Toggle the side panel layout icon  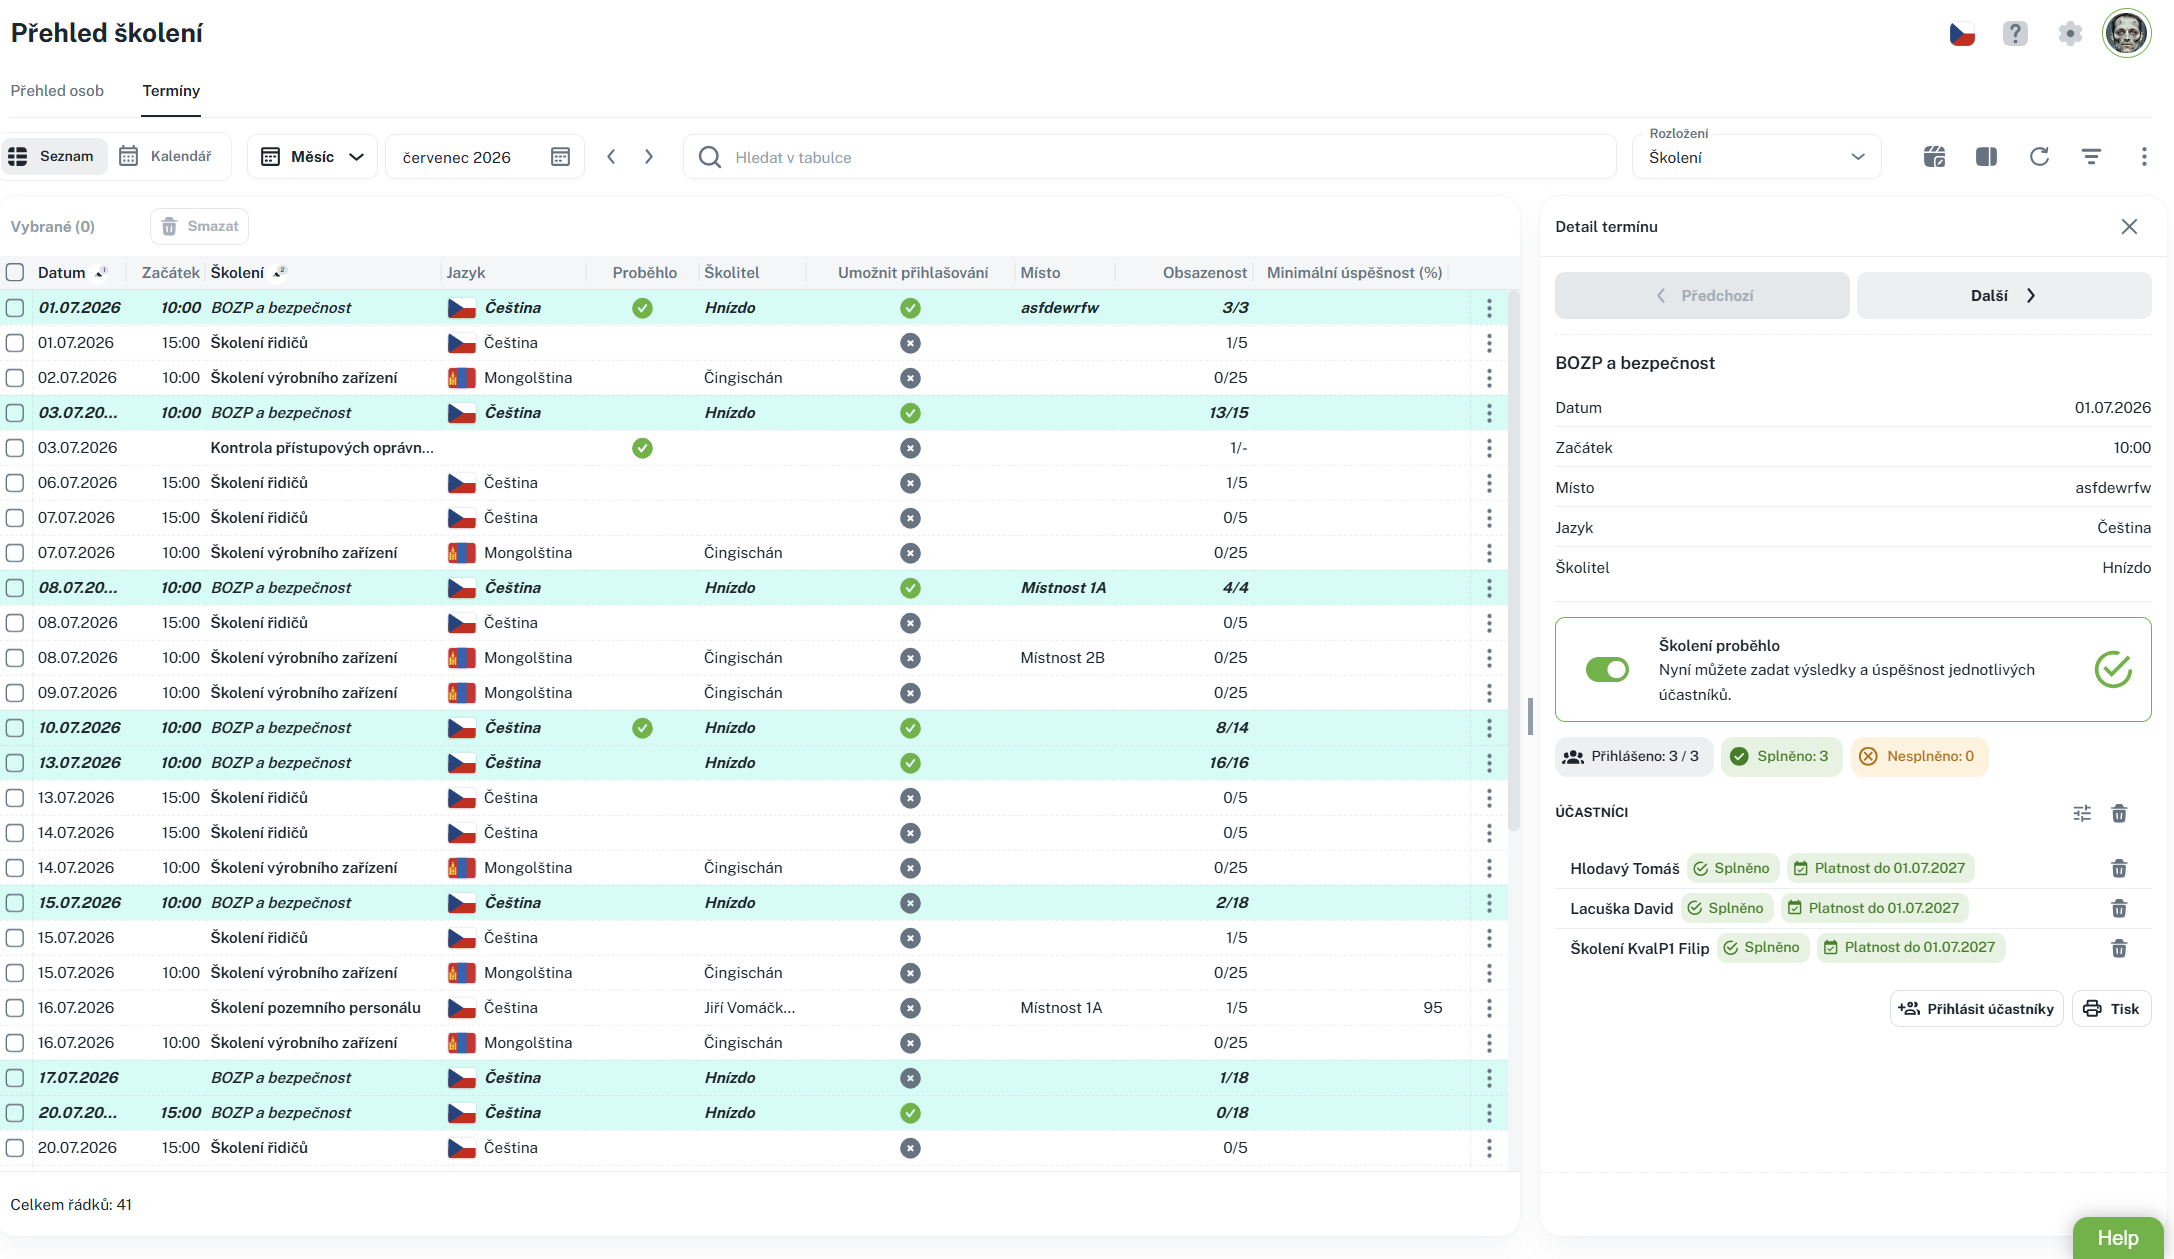[1987, 156]
